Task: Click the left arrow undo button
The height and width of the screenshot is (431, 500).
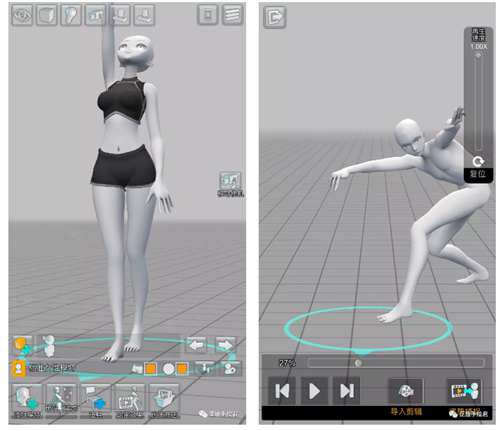Action: (196, 345)
